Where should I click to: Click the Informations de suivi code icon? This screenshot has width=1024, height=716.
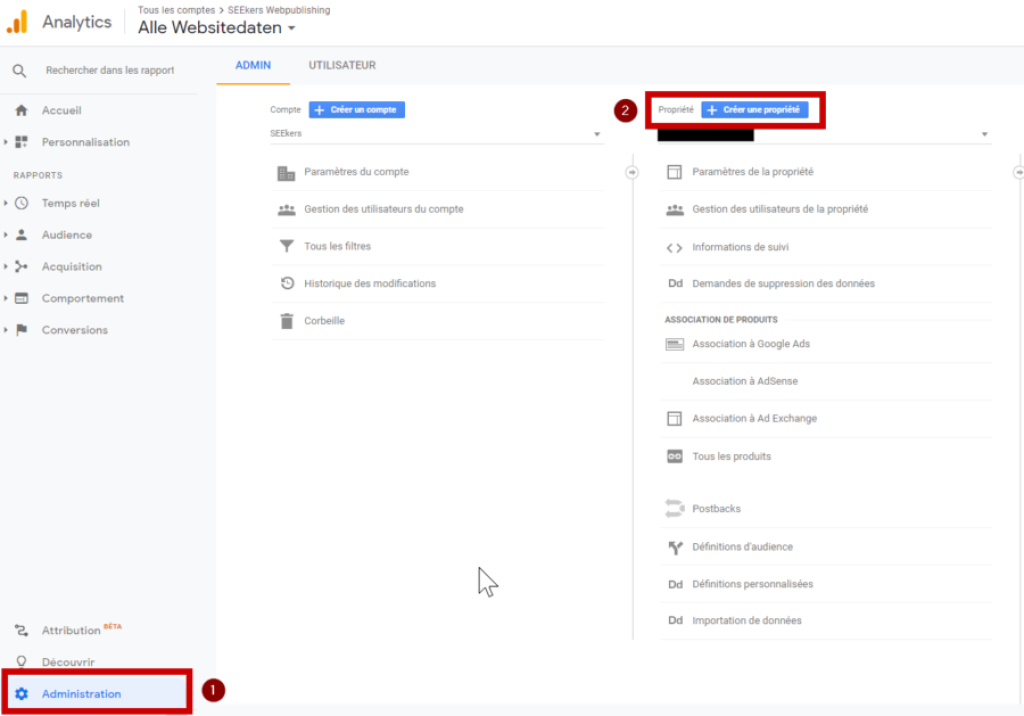pos(675,248)
